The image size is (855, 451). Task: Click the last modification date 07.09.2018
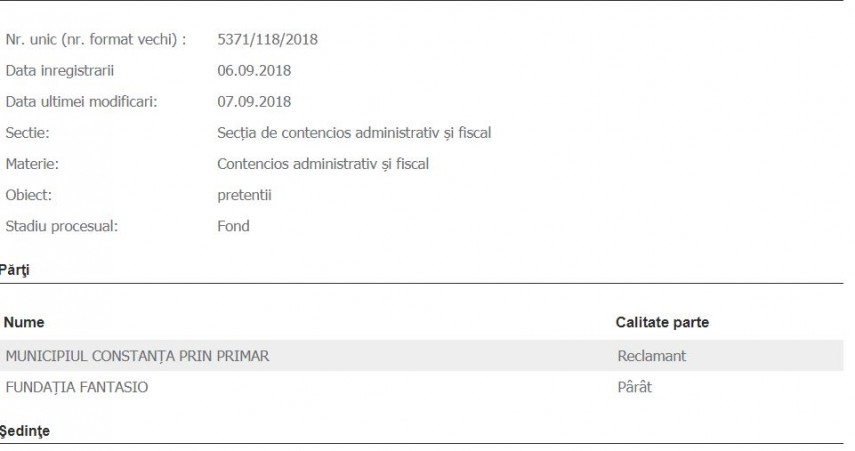click(x=254, y=102)
